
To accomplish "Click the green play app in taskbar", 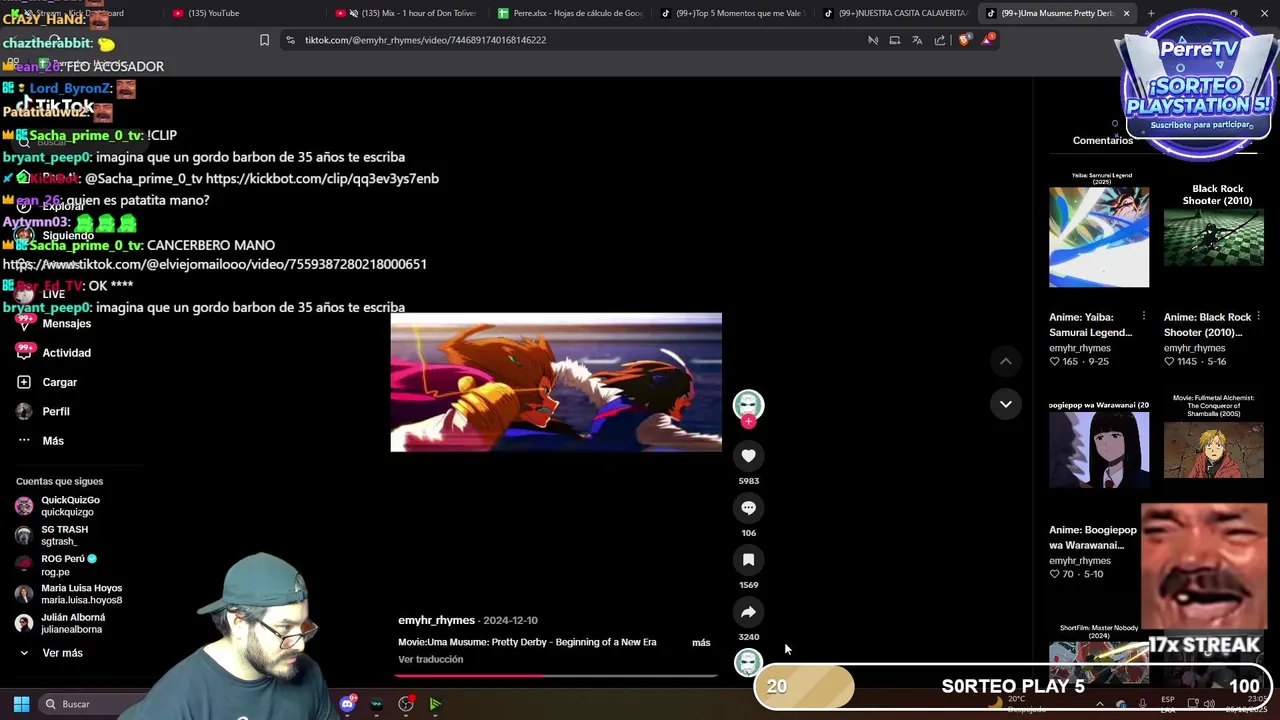I will pos(435,704).
